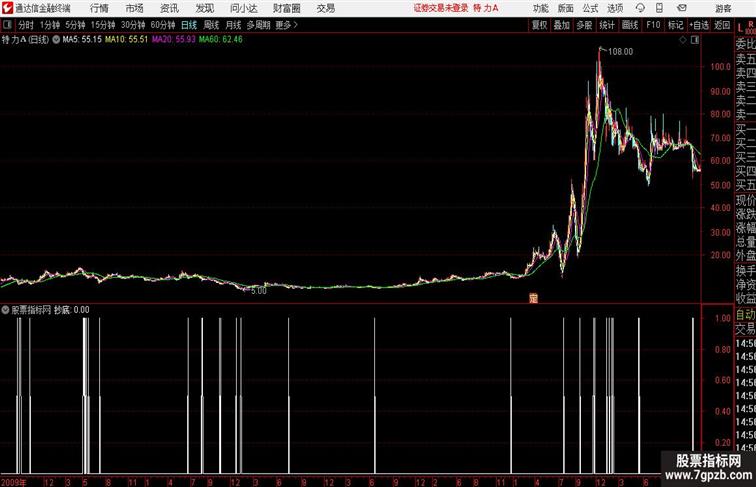Click the 自动 label in right panel

745,315
